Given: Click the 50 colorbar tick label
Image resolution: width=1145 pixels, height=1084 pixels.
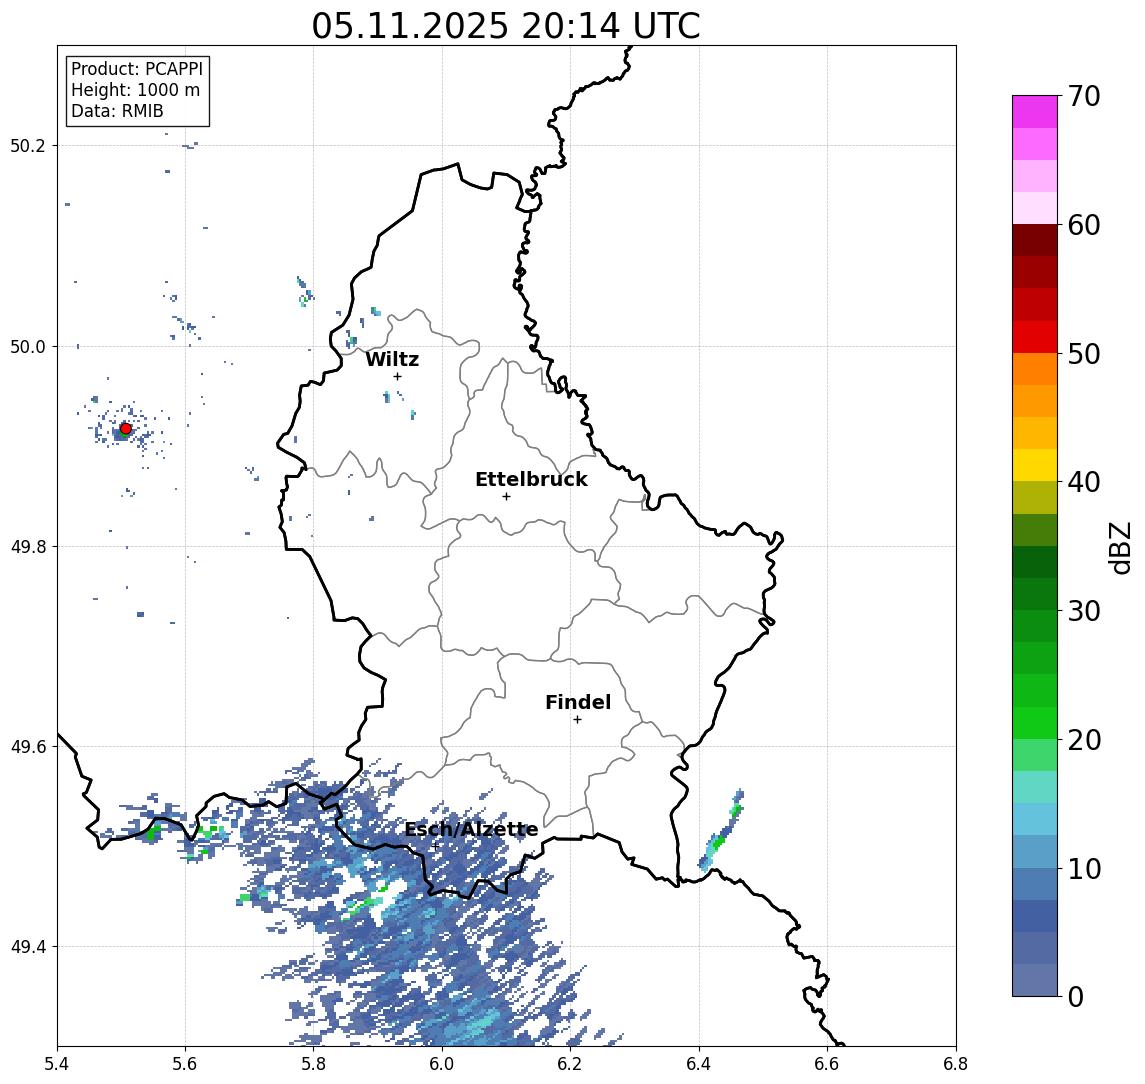Looking at the screenshot, I should click(x=1084, y=354).
